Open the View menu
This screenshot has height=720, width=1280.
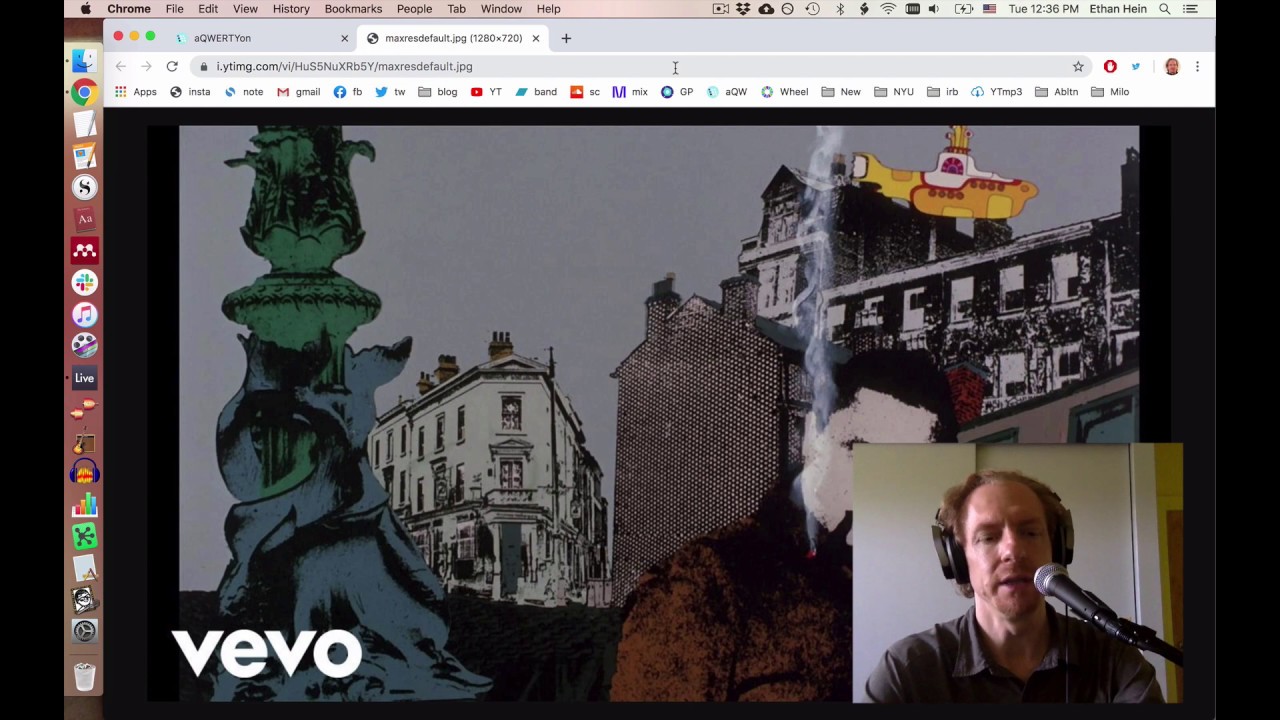[245, 9]
